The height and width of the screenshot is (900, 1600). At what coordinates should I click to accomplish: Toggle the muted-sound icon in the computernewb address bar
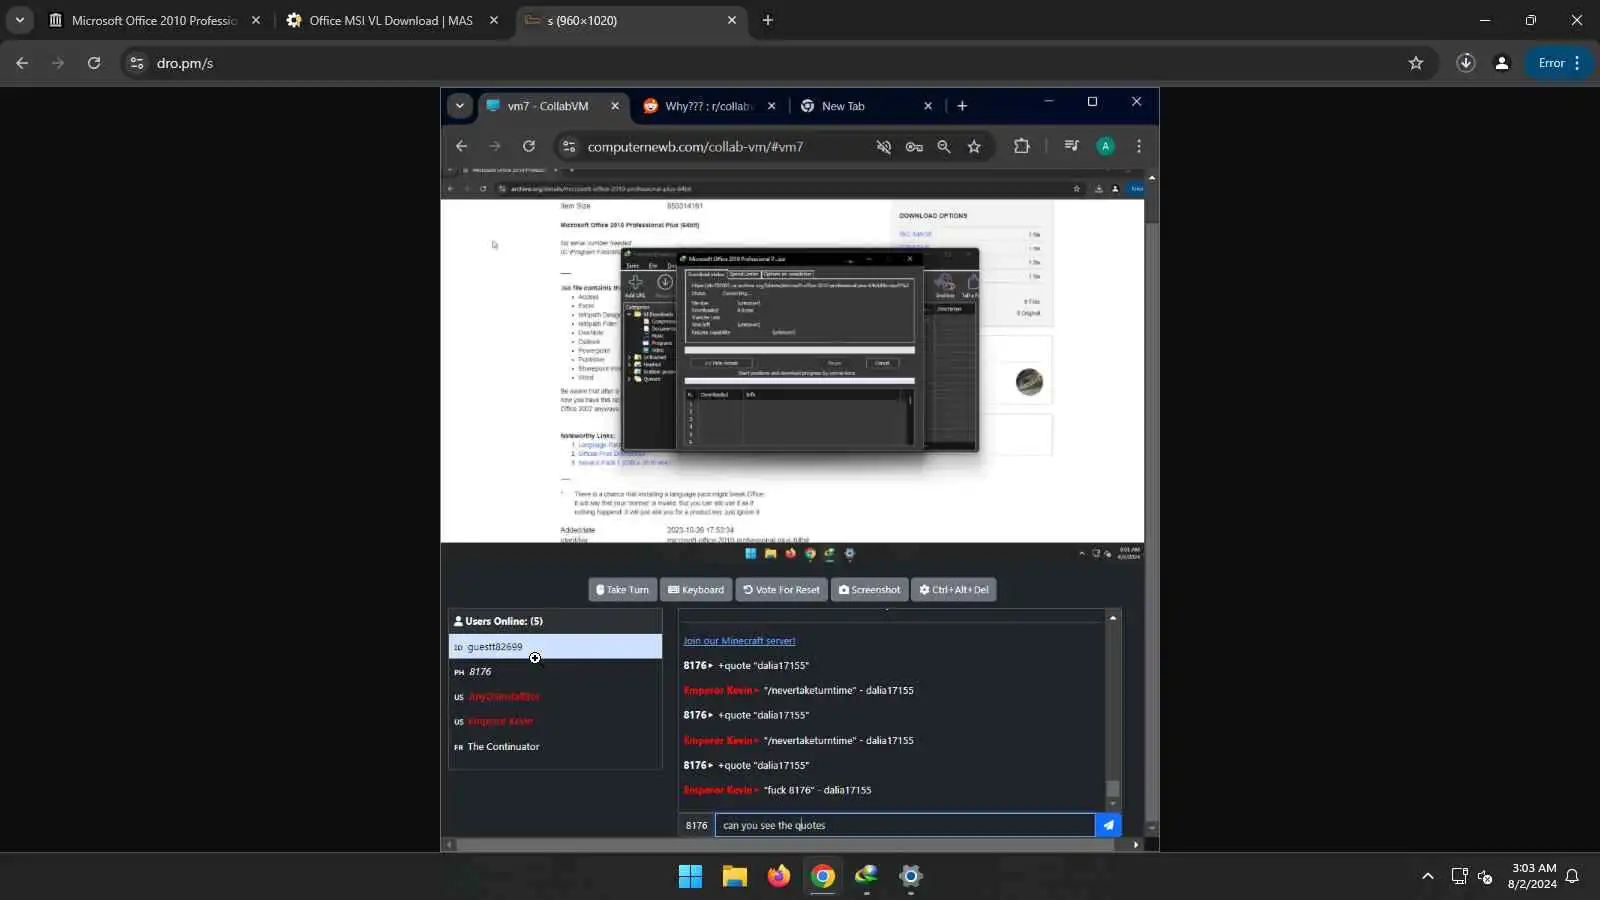884,147
